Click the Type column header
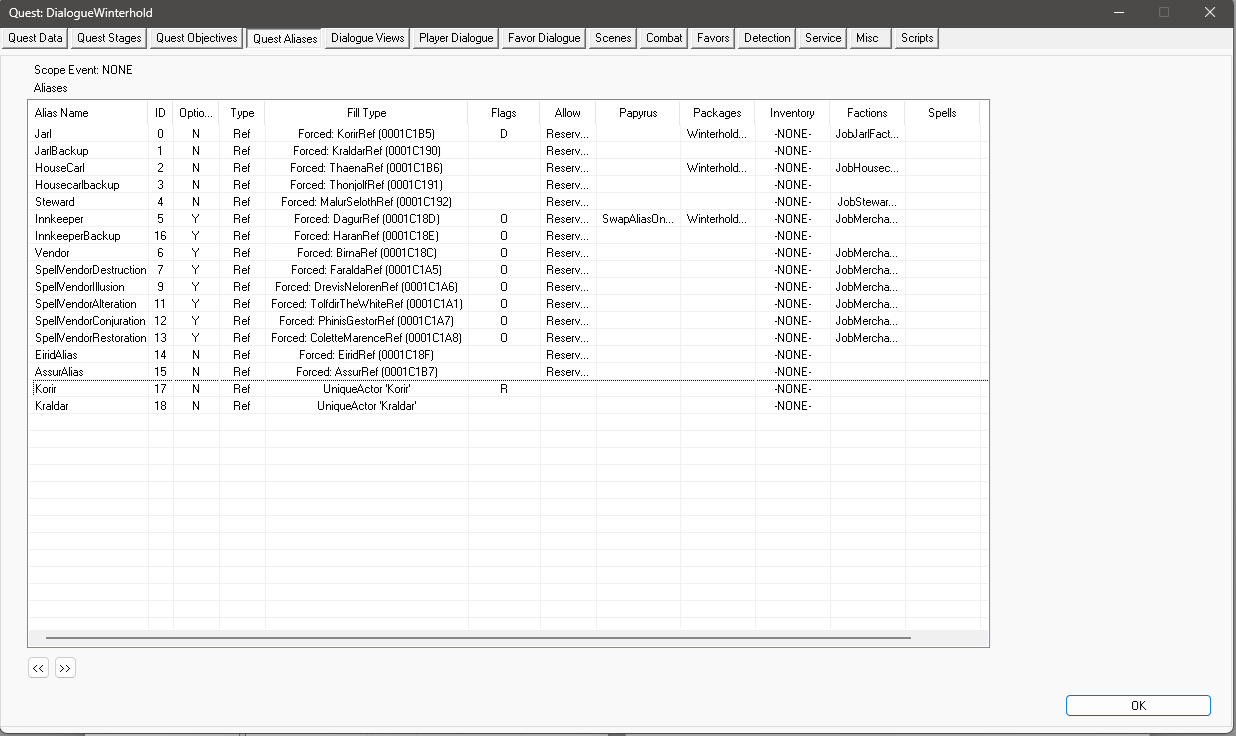The width and height of the screenshot is (1236, 736). pyautogui.click(x=243, y=113)
